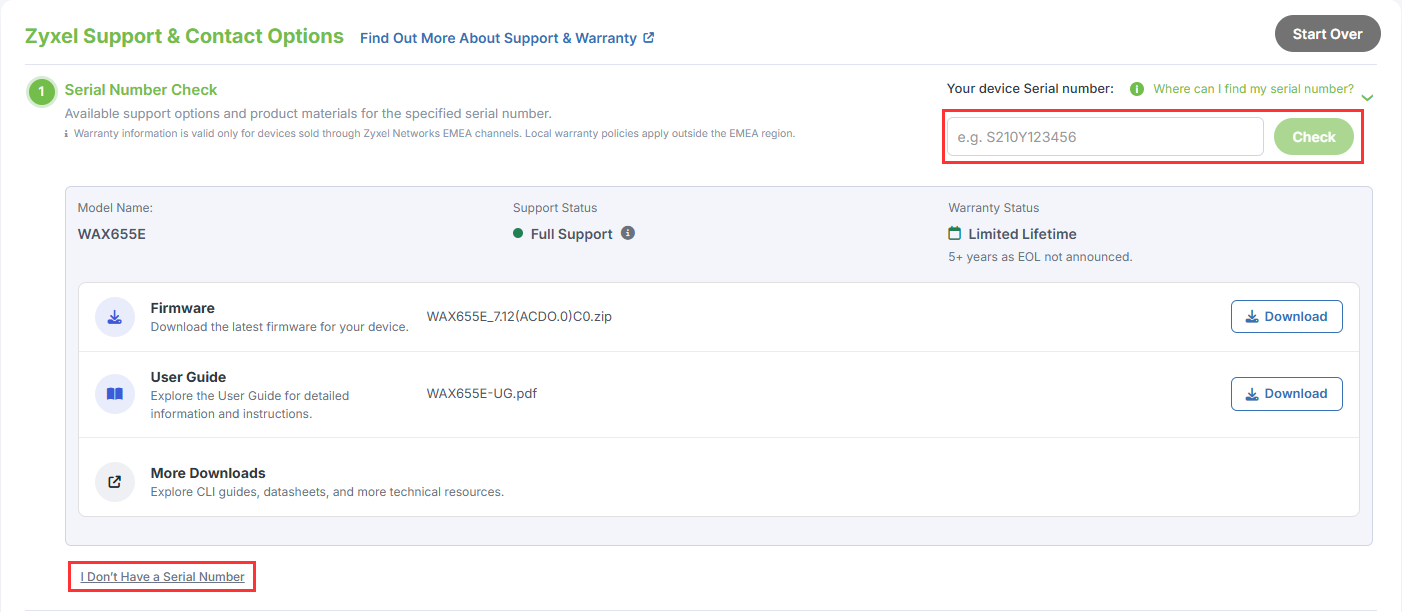This screenshot has width=1402, height=612.
Task: Click I Don't Have a Serial Number
Action: pyautogui.click(x=163, y=577)
